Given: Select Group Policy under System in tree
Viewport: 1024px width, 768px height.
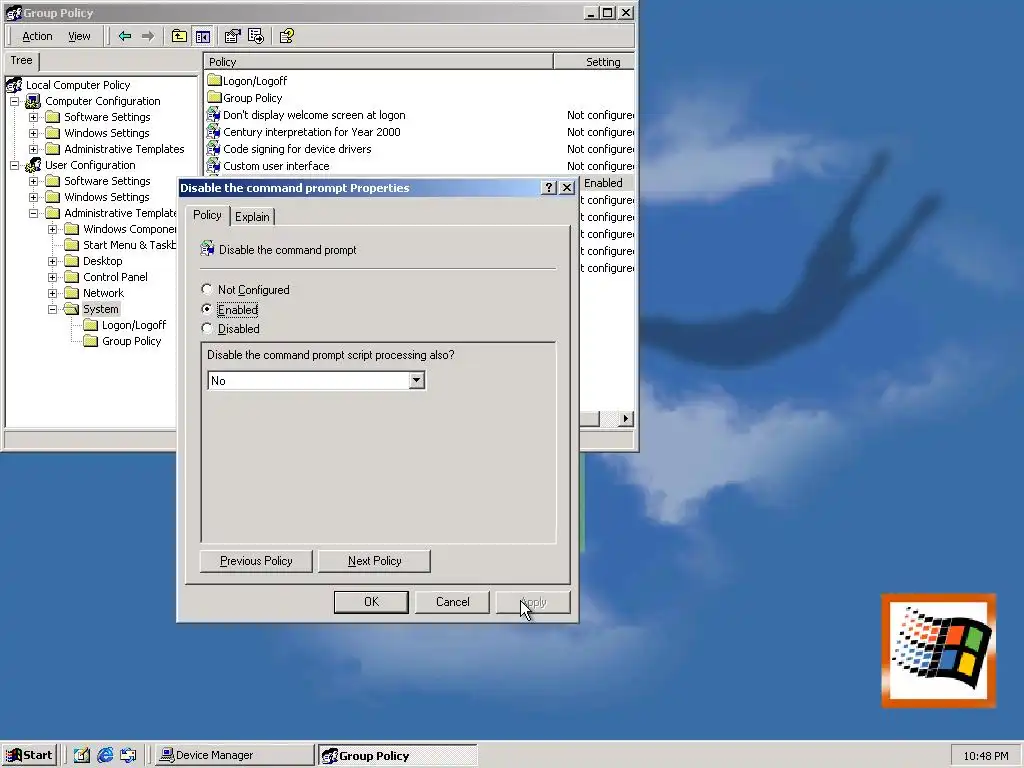Looking at the screenshot, I should tap(131, 341).
